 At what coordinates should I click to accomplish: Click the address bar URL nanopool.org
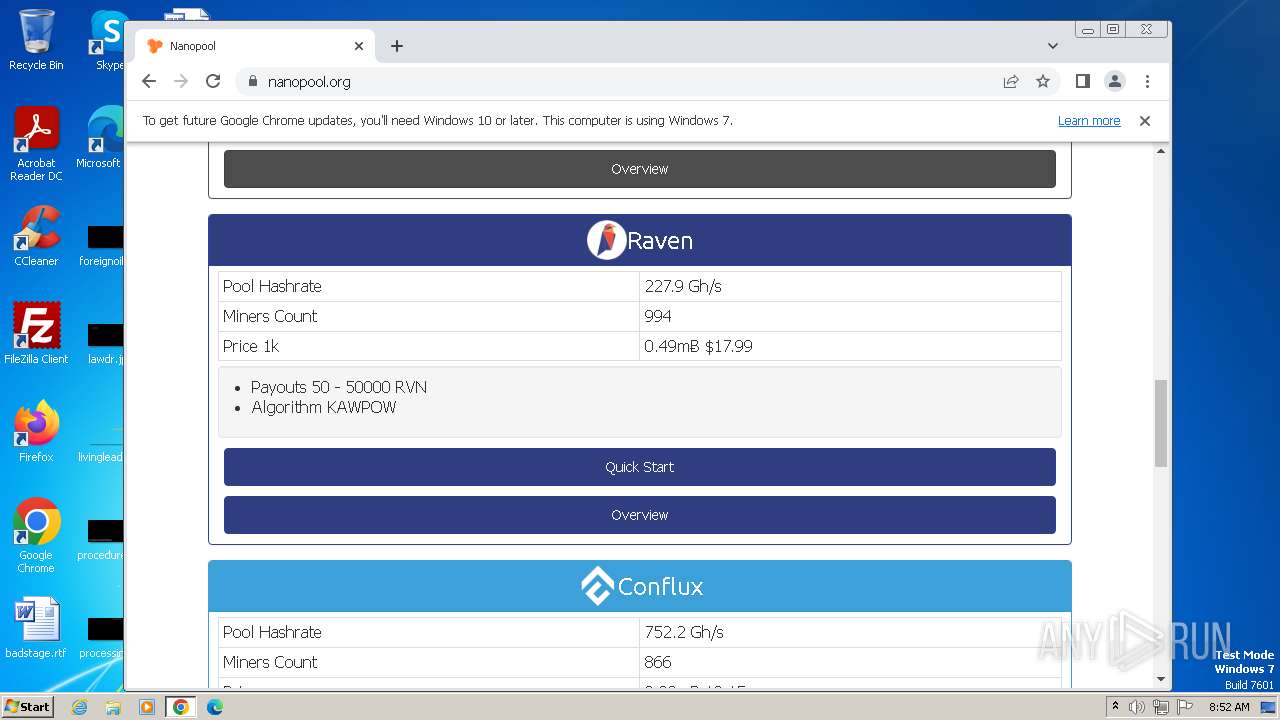tap(309, 82)
